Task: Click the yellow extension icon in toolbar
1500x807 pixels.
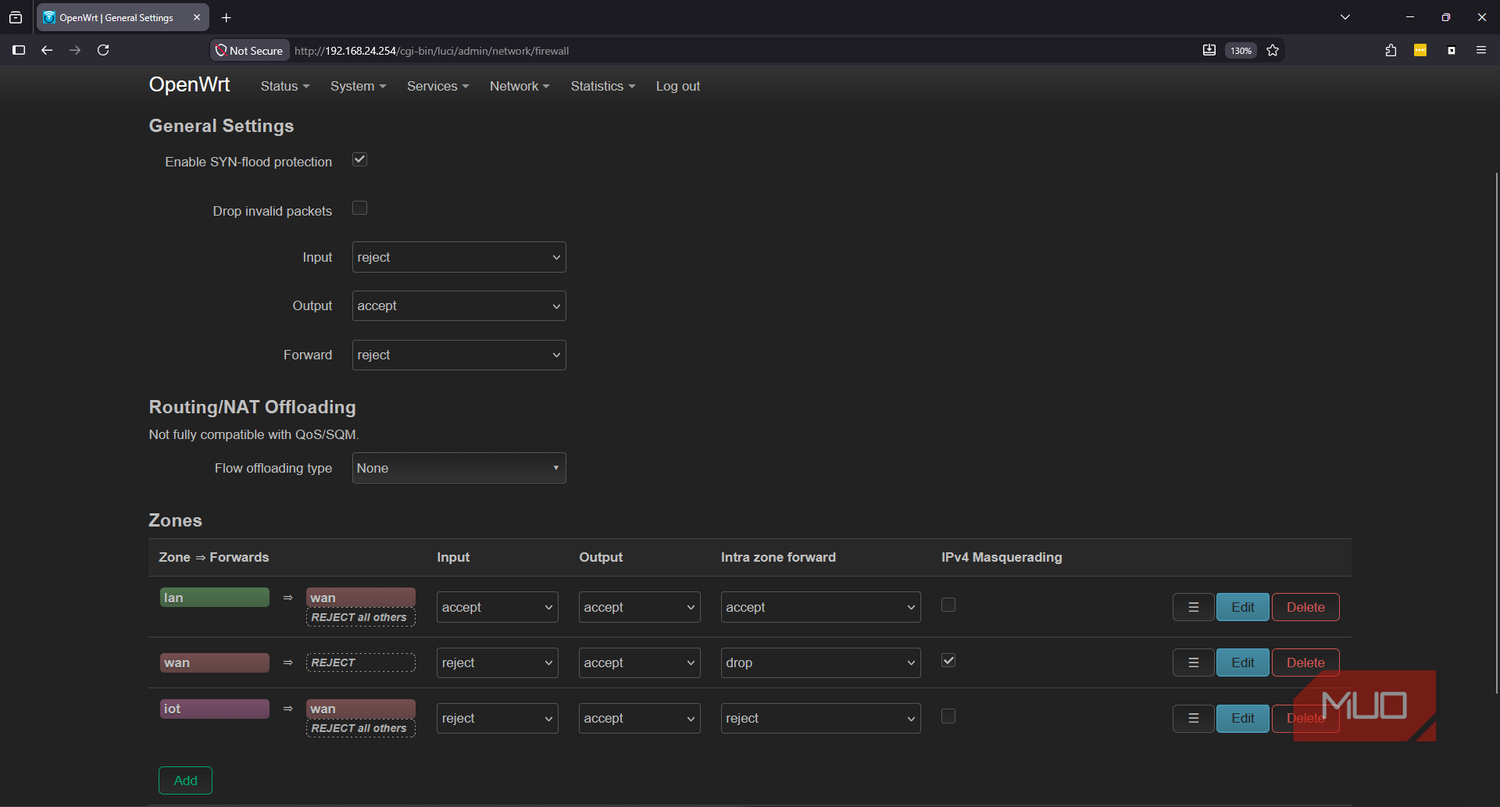Action: click(1420, 50)
